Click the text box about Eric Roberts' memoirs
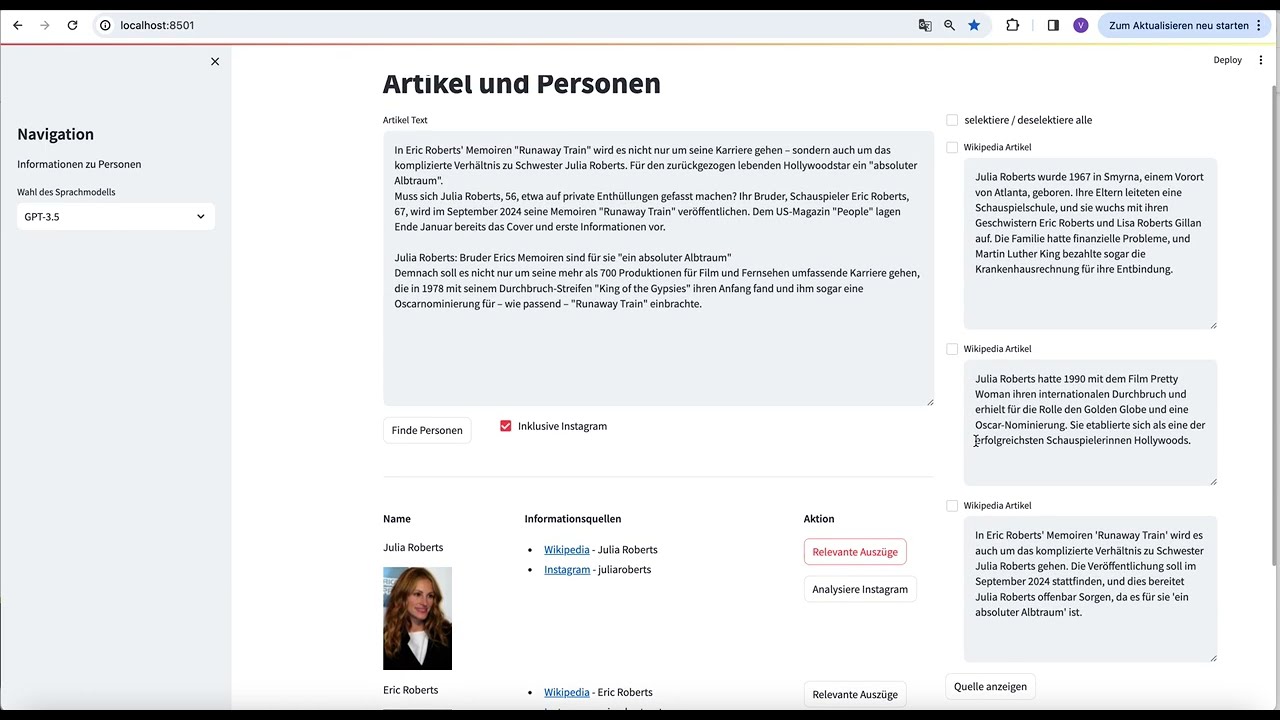This screenshot has height=720, width=1280. [1090, 589]
